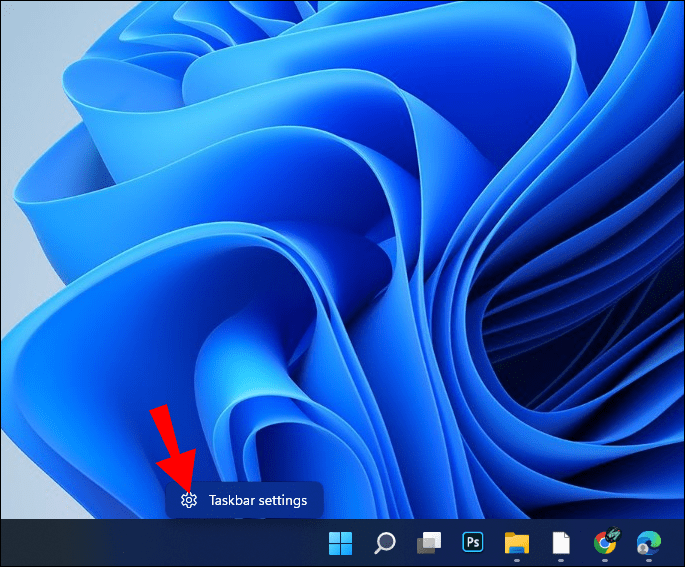The height and width of the screenshot is (567, 685).
Task: Open Microsoft Edge from the taskbar
Action: [649, 543]
